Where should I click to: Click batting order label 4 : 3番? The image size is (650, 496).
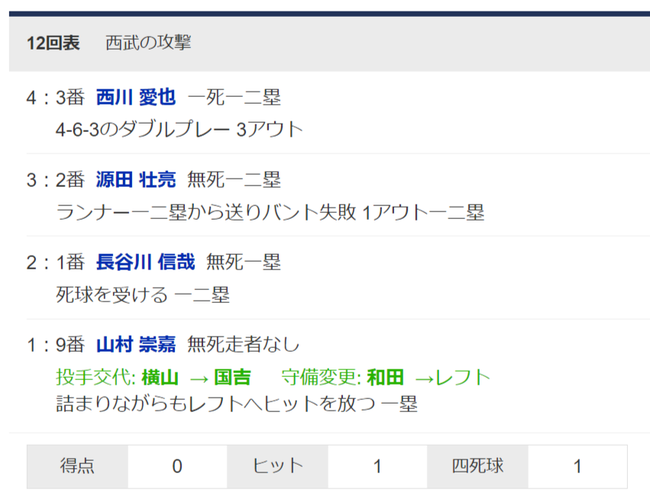[x=56, y=97]
